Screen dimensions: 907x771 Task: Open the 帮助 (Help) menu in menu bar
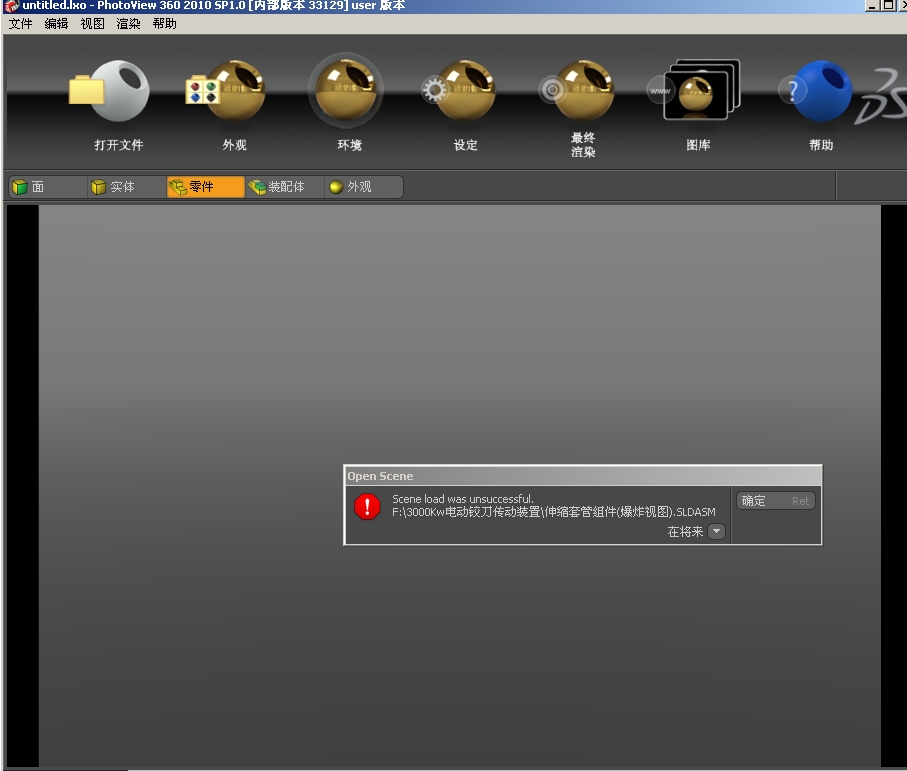[x=164, y=24]
